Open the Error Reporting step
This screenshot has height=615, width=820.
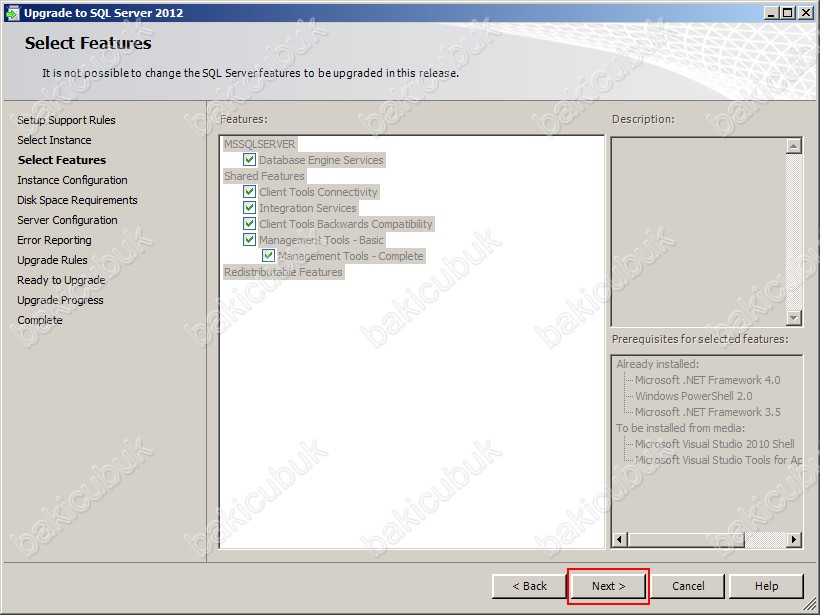(54, 240)
